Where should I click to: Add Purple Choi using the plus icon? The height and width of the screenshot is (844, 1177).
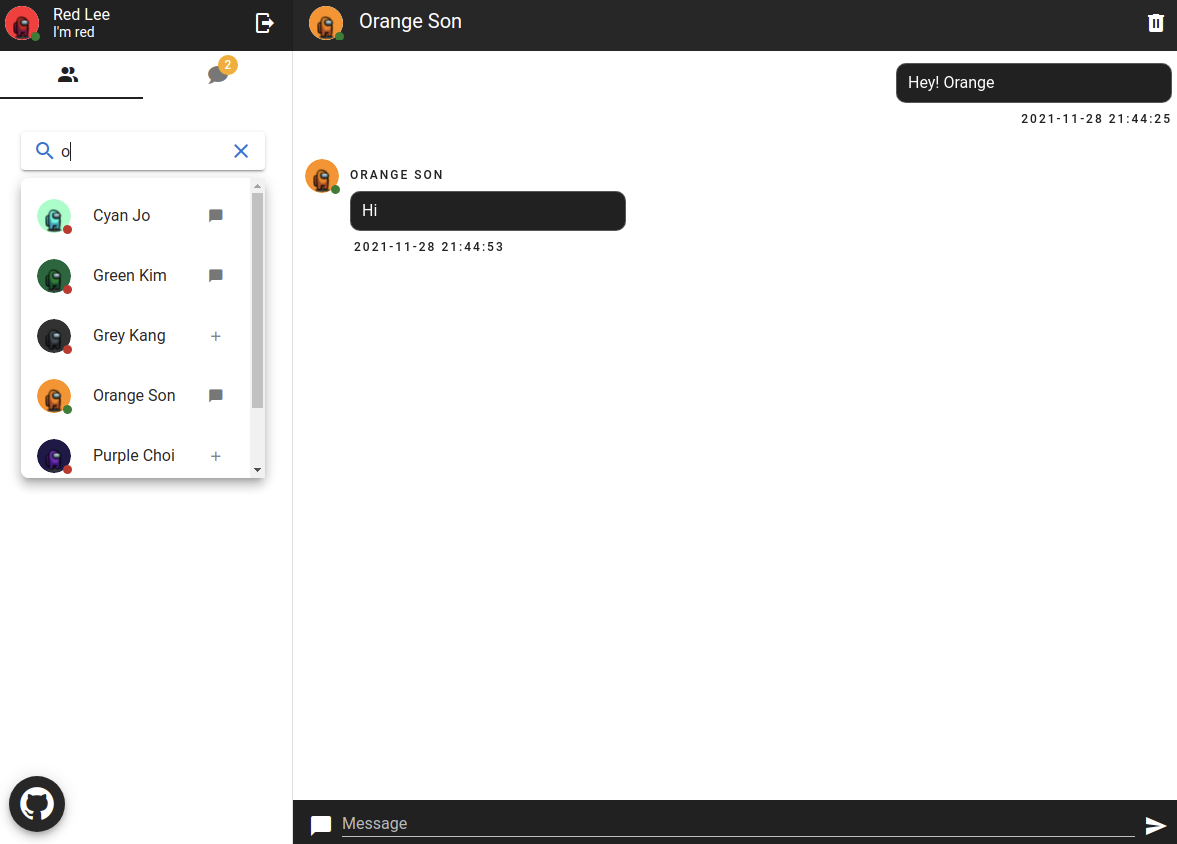tap(215, 456)
